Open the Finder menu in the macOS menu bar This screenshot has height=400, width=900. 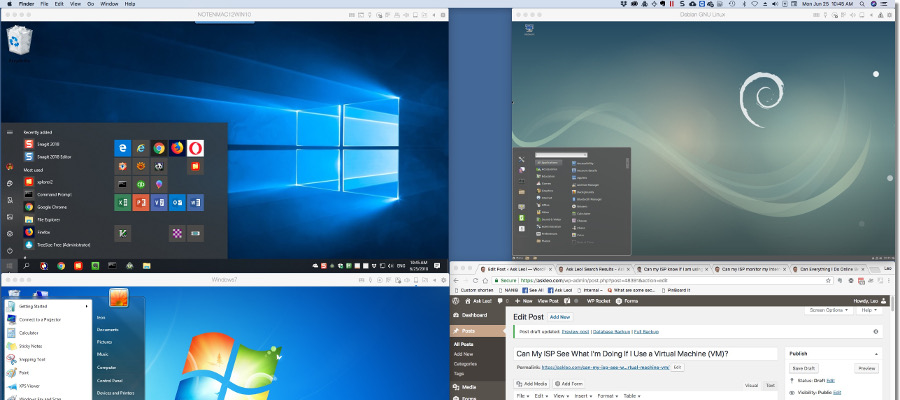[x=27, y=3]
